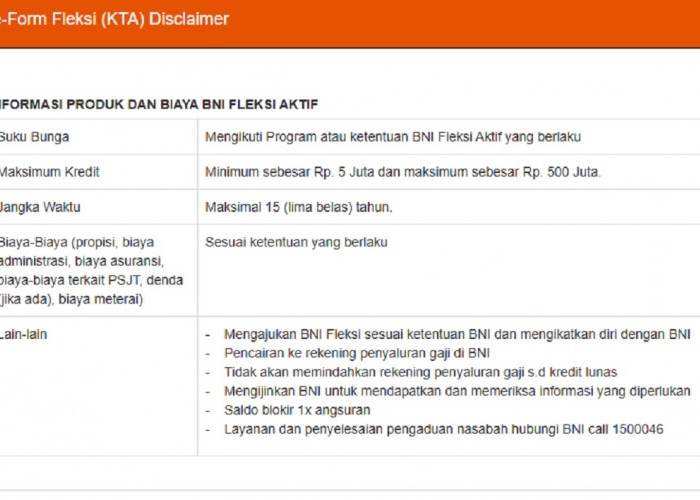The image size is (700, 500).
Task: Click the 'Suku Bunga' row label
Action: click(x=34, y=137)
